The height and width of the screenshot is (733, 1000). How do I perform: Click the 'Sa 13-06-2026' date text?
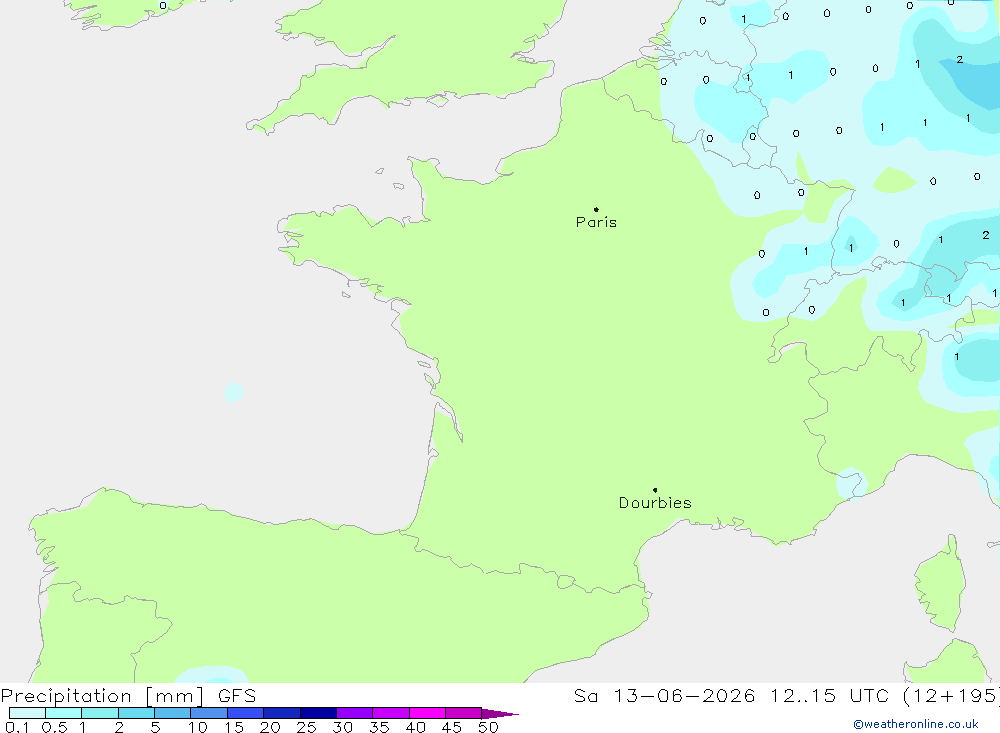[x=664, y=696]
